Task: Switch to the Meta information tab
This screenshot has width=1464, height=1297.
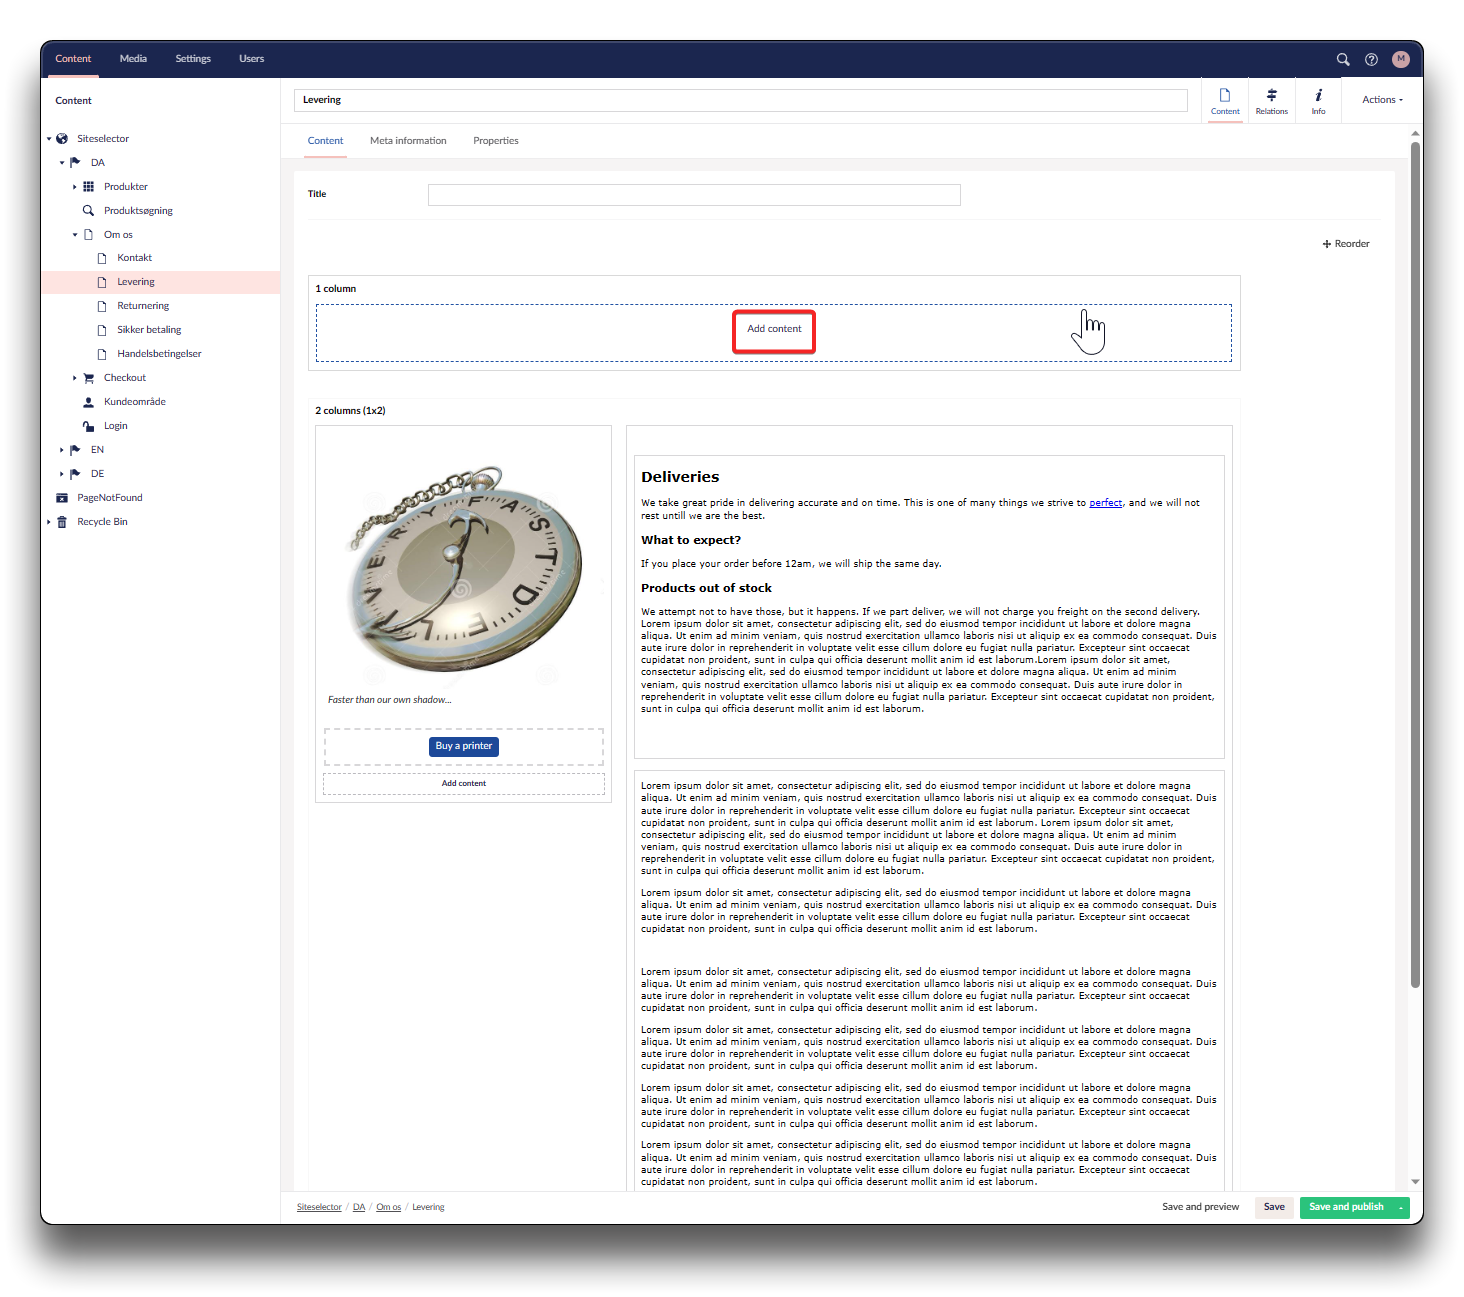Action: pyautogui.click(x=408, y=141)
